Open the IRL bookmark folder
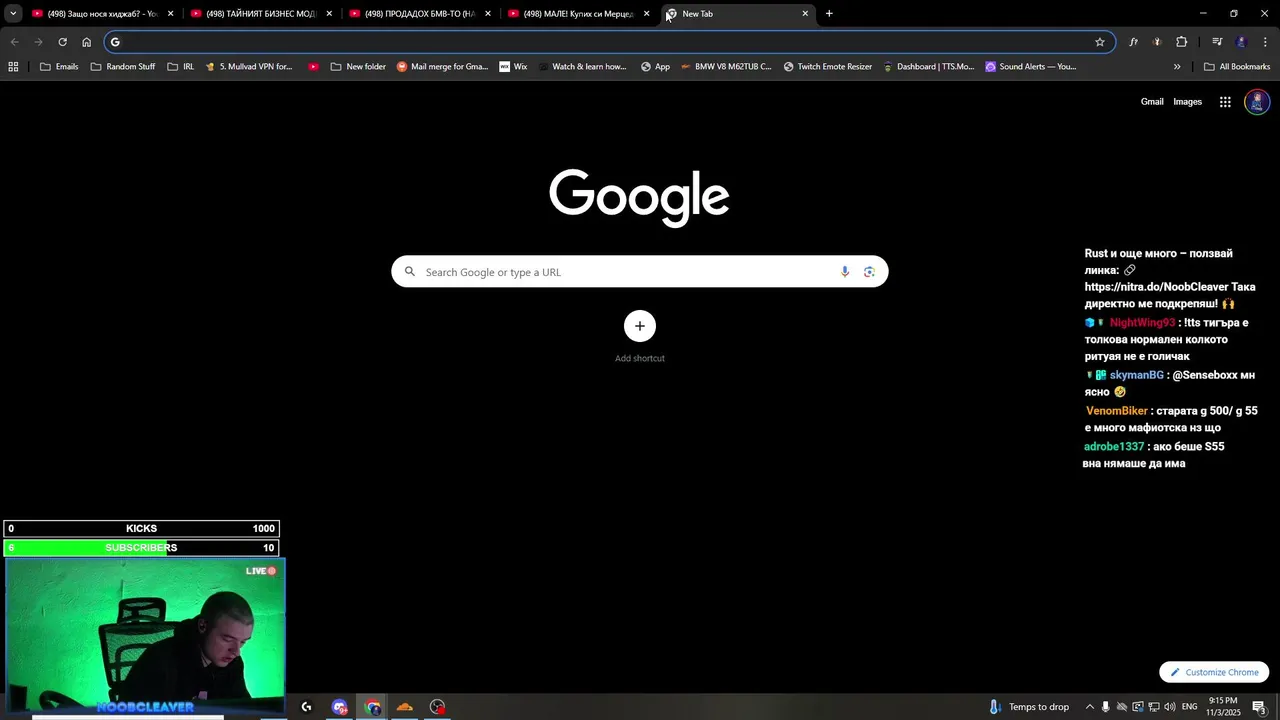Screen dimensions: 1280x720 coord(181,67)
